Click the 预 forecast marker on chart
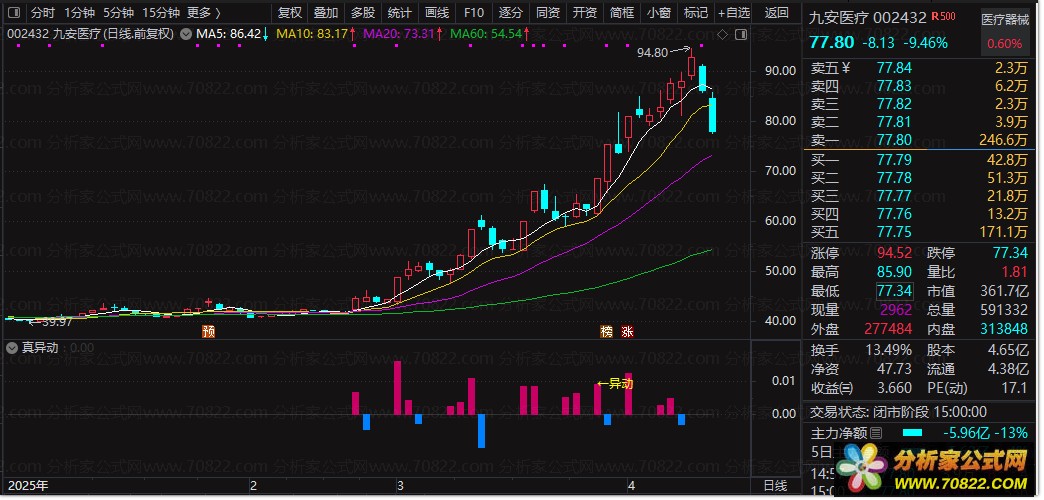 tap(208, 332)
